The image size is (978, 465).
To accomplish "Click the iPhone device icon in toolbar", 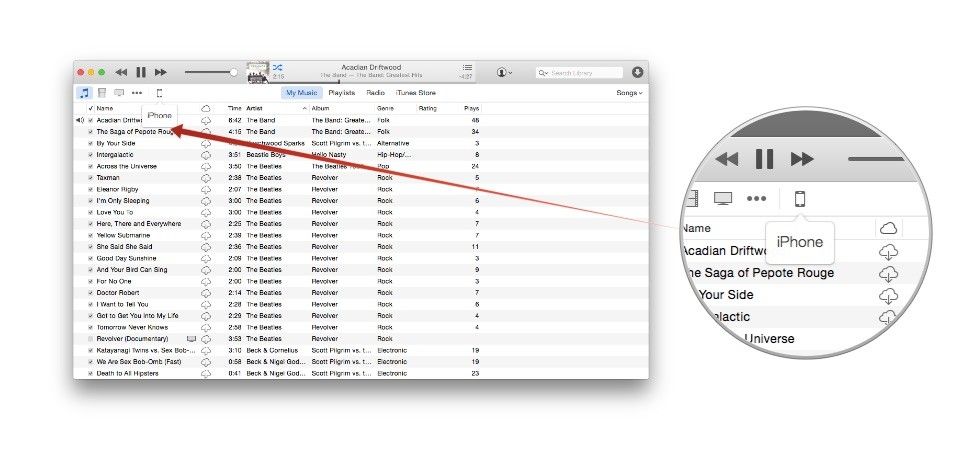I will [x=158, y=93].
